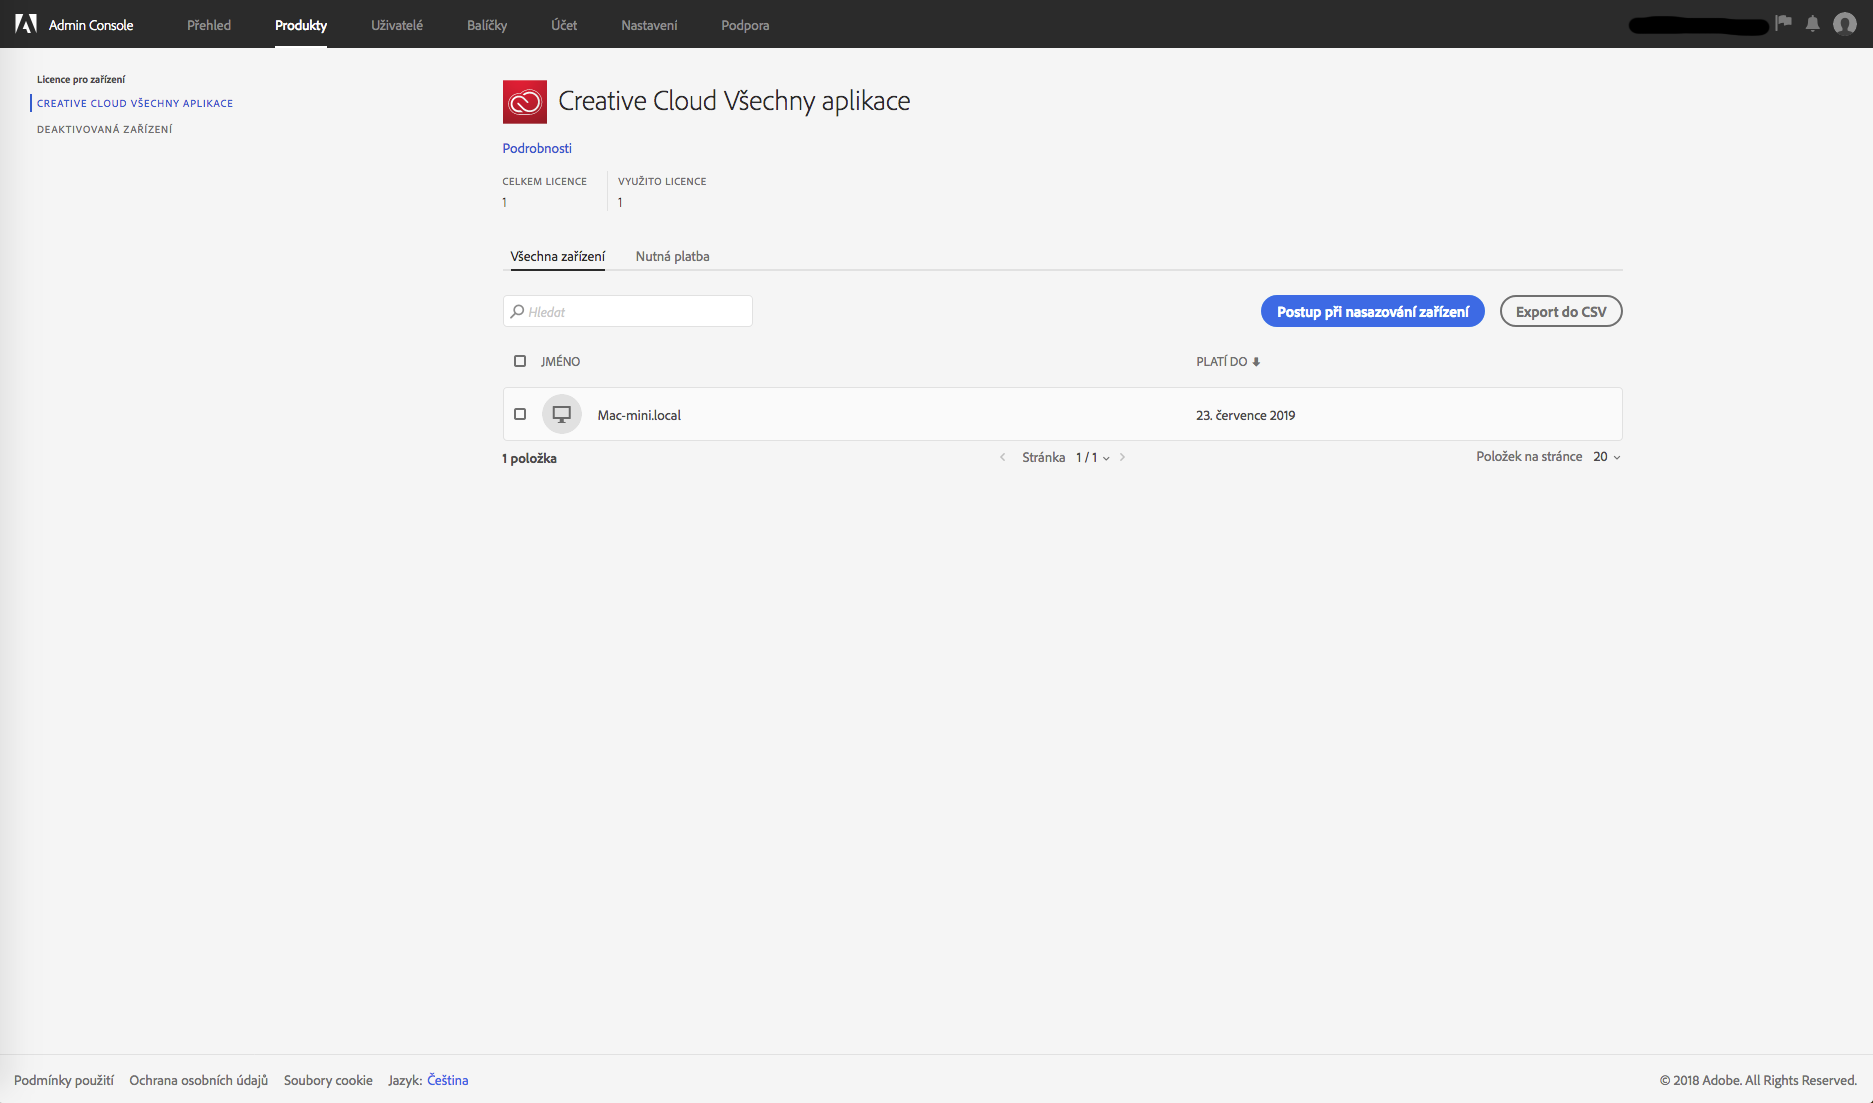Click Postup při nasazování zařízení button
Image resolution: width=1873 pixels, height=1103 pixels.
click(x=1373, y=312)
